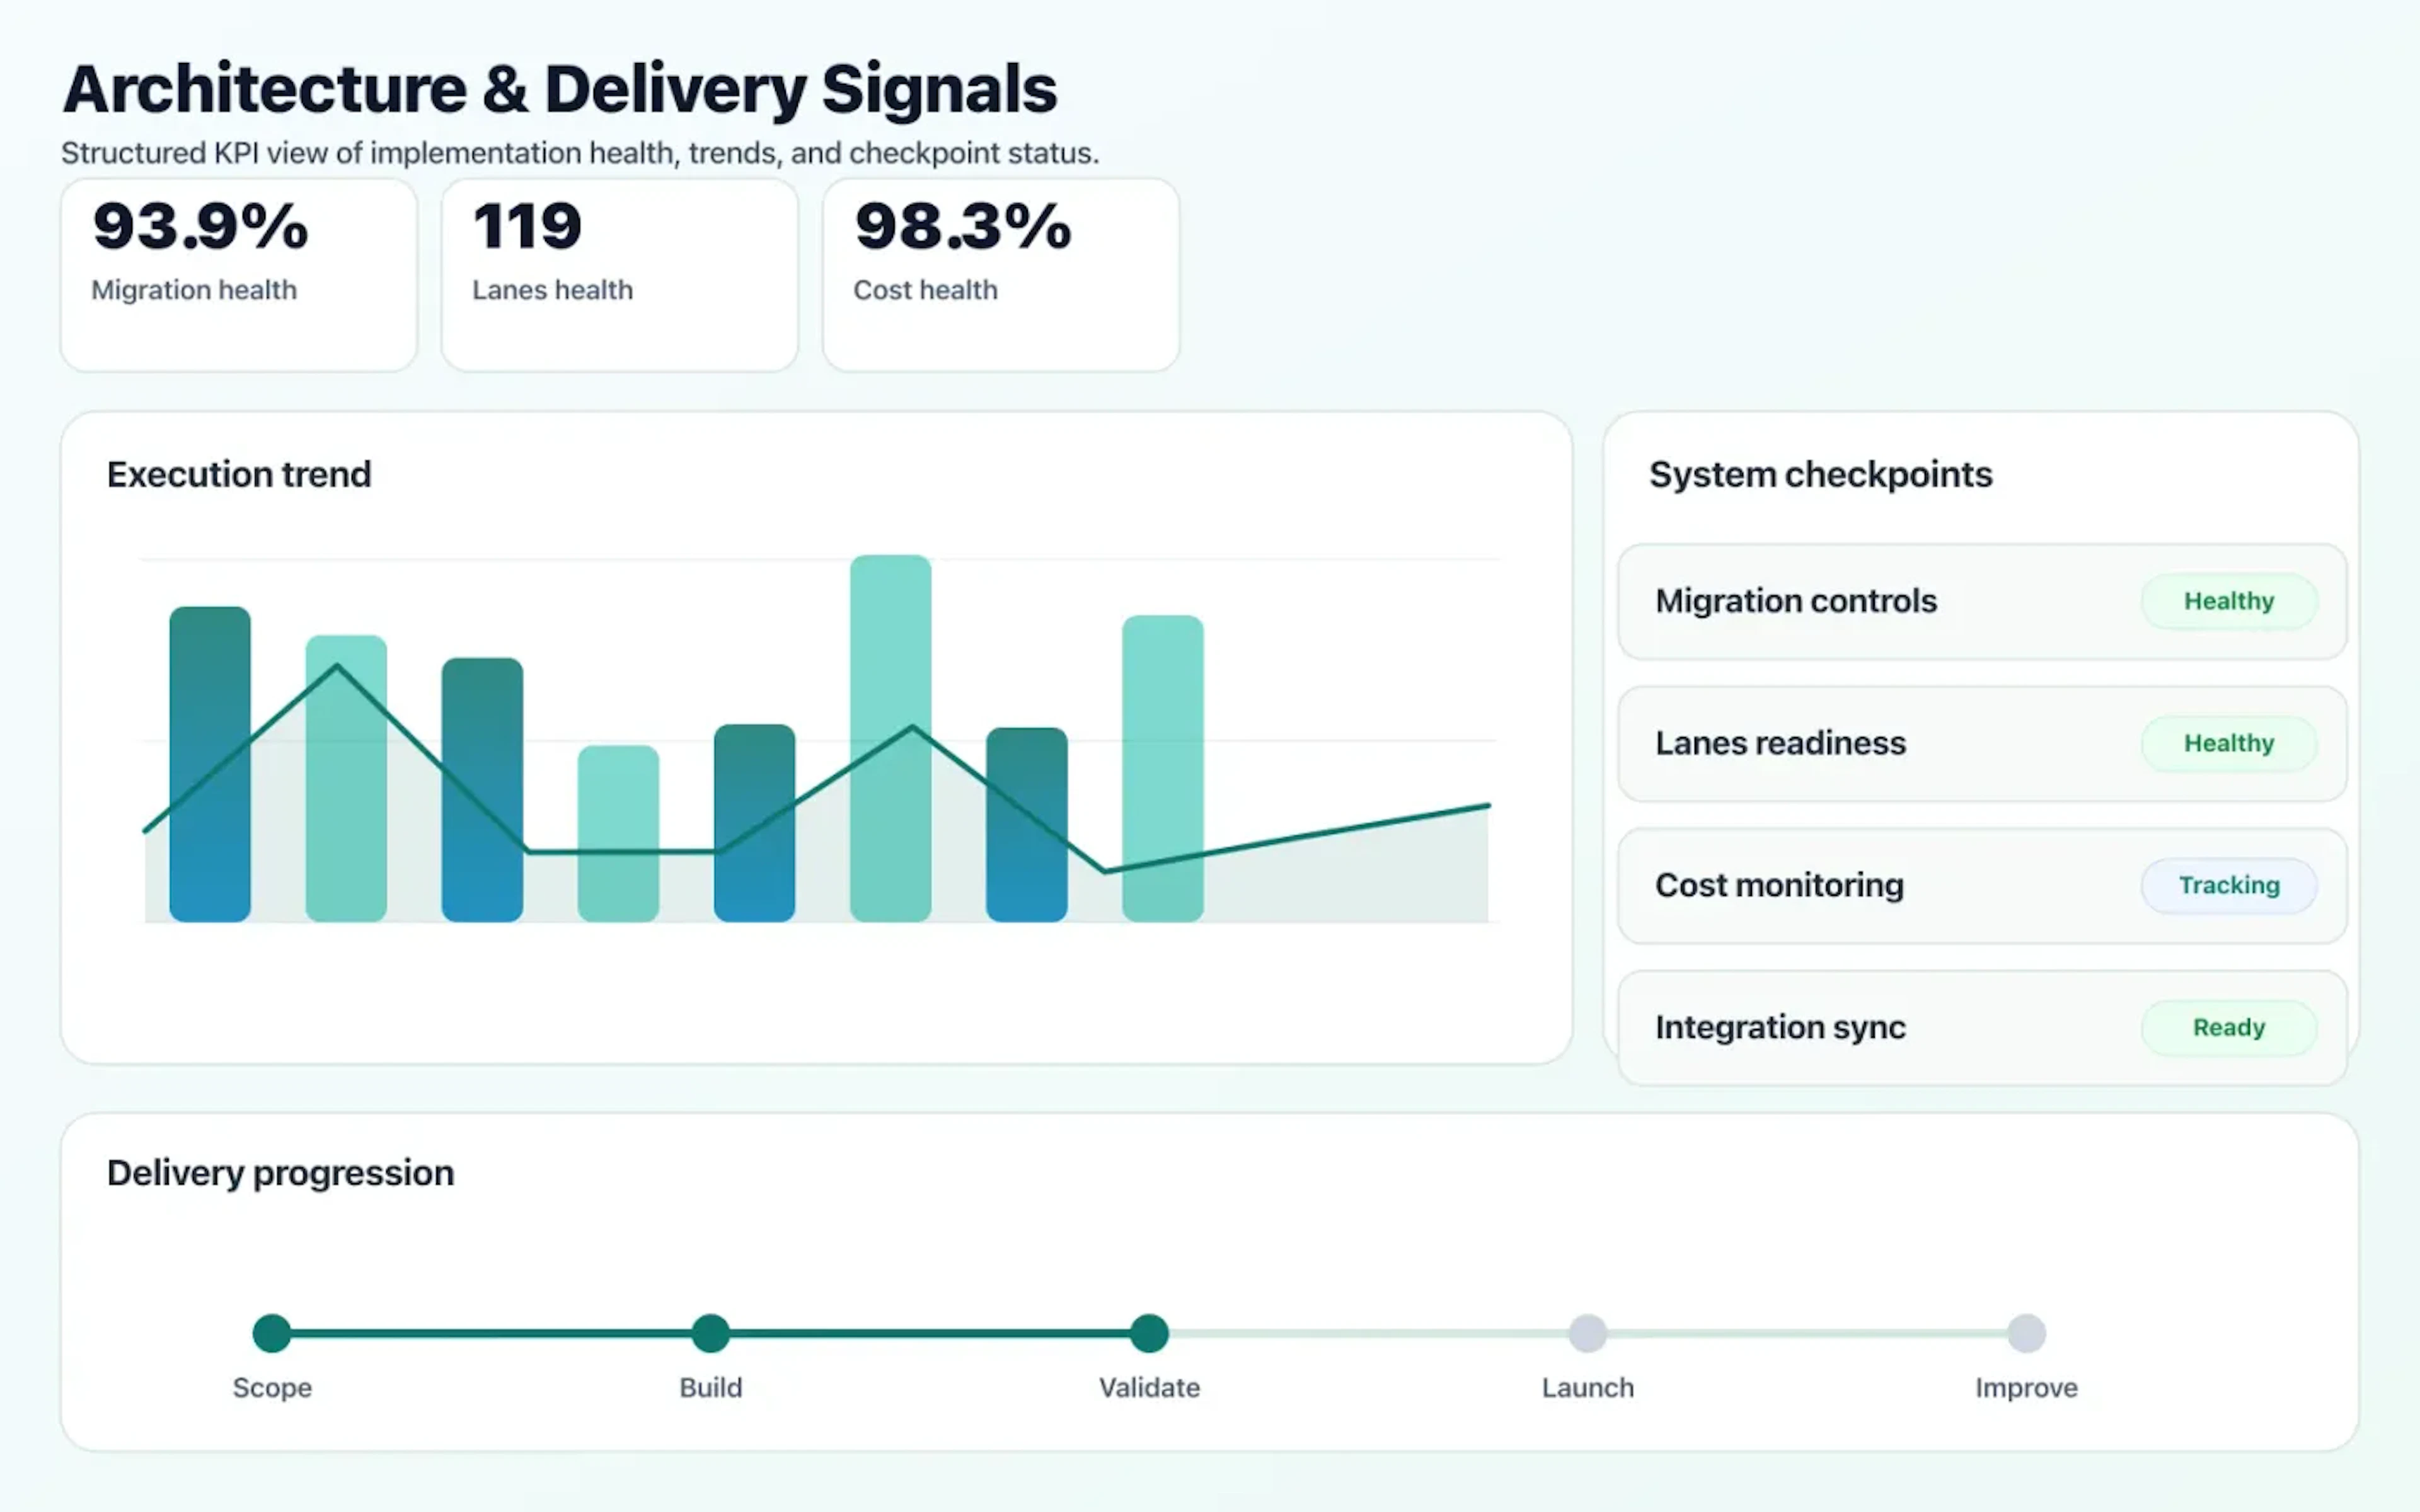The image size is (2420, 1512).
Task: Select the Cost monitoring checkpoint row
Action: [1900, 885]
